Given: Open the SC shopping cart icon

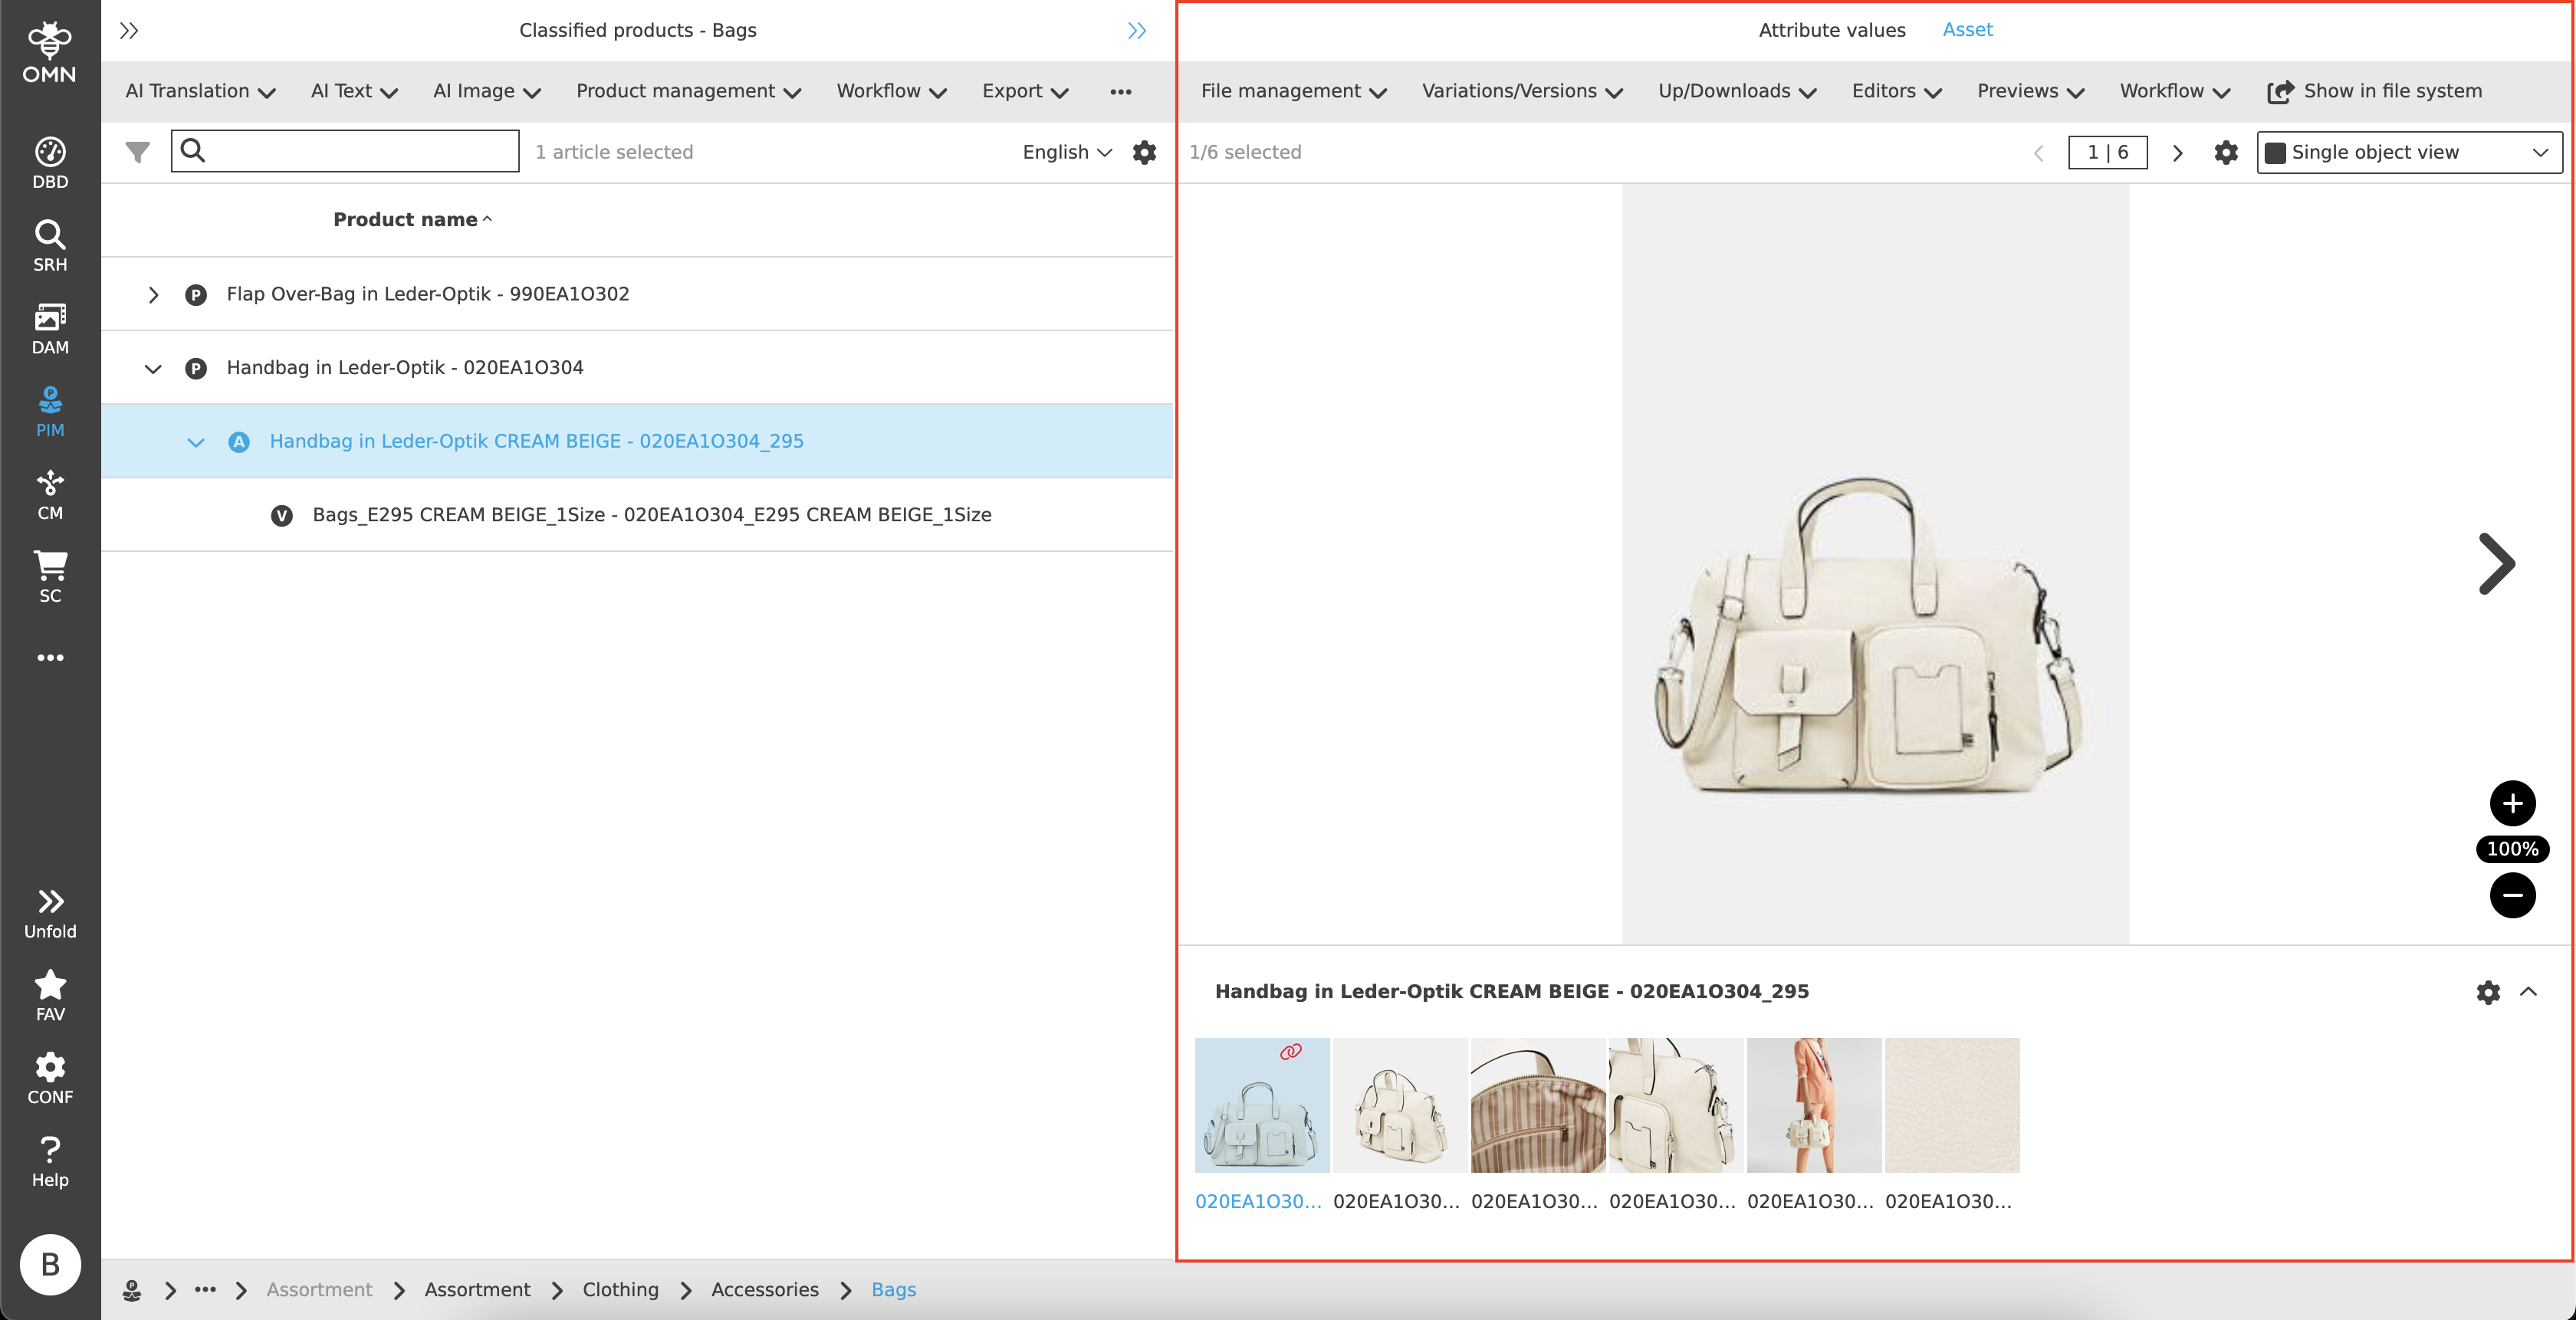Looking at the screenshot, I should (x=50, y=577).
